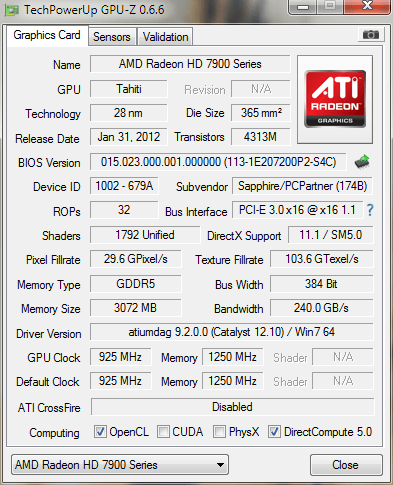393x485 pixels.
Task: Click the ATI CrossFire Disabled field
Action: click(232, 407)
